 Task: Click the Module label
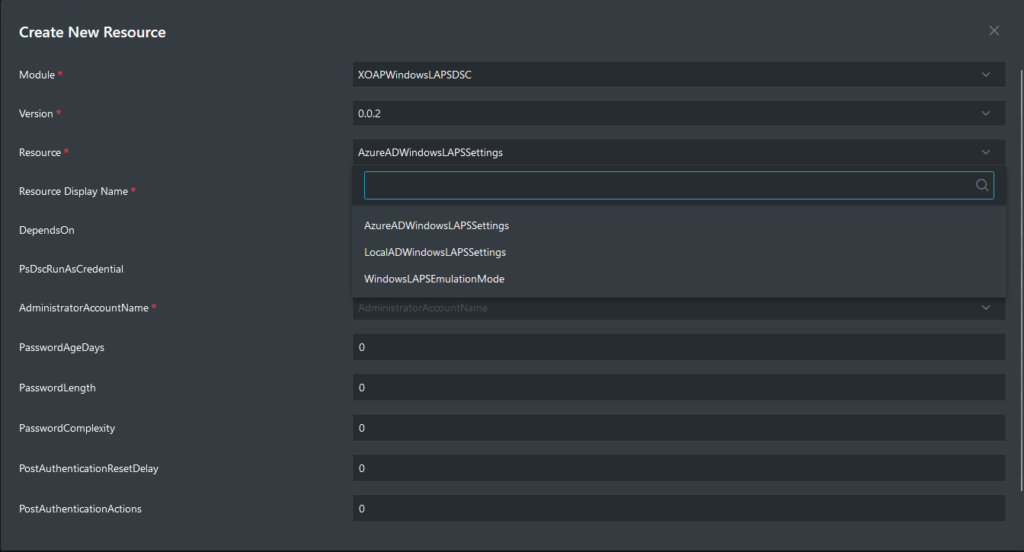tap(37, 74)
